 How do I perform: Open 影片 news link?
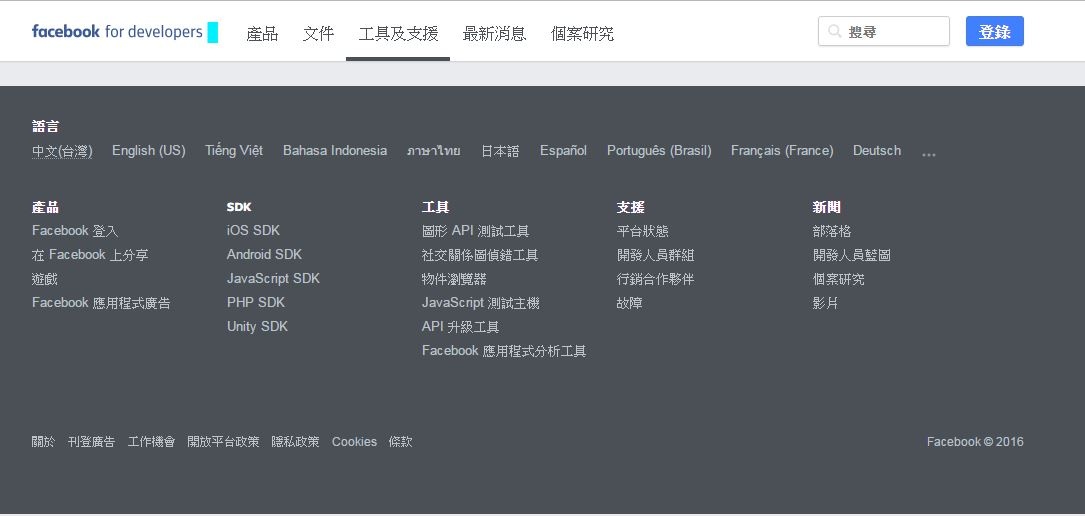click(826, 303)
